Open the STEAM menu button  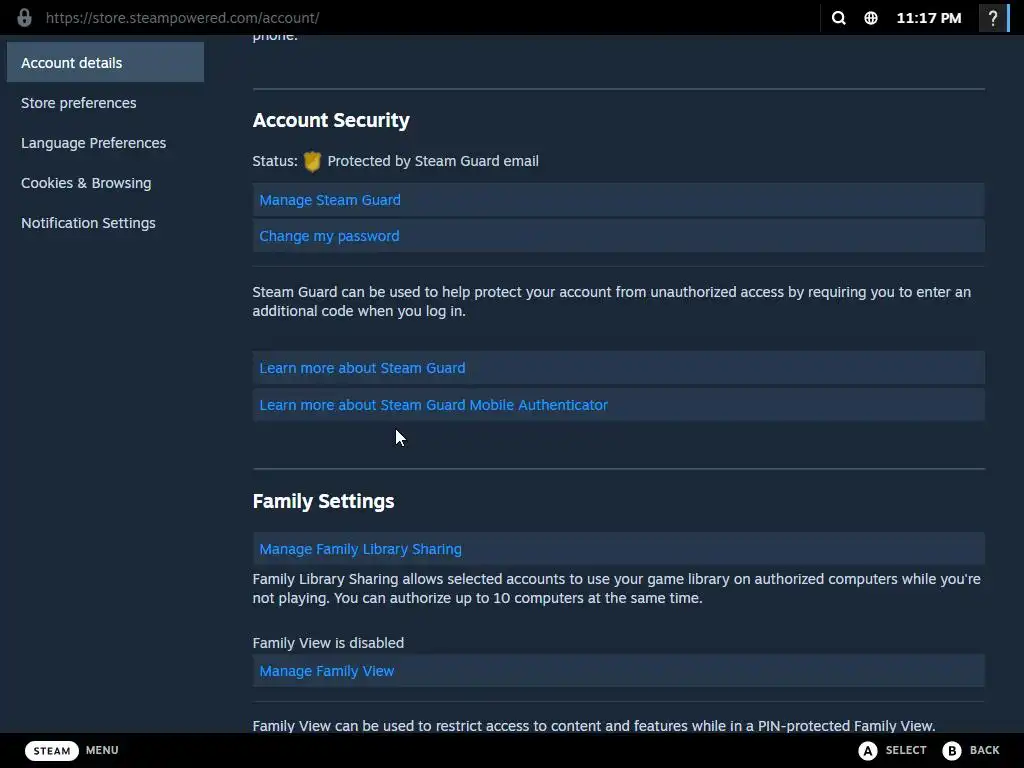pos(52,750)
